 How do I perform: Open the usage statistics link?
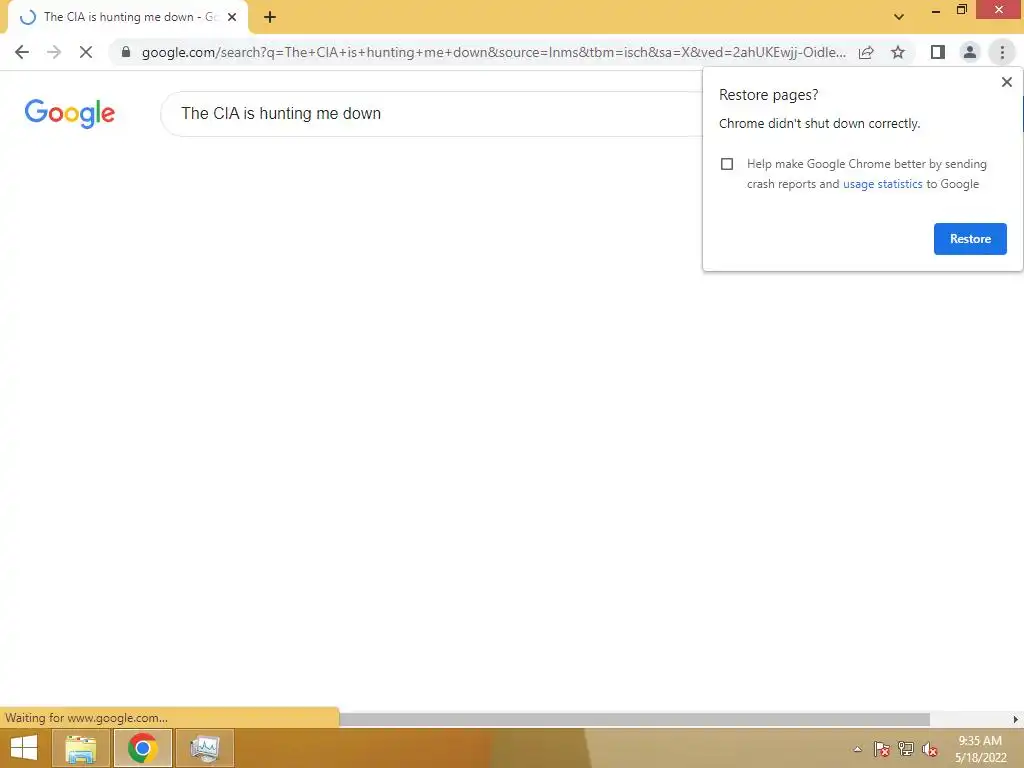pyautogui.click(x=882, y=184)
